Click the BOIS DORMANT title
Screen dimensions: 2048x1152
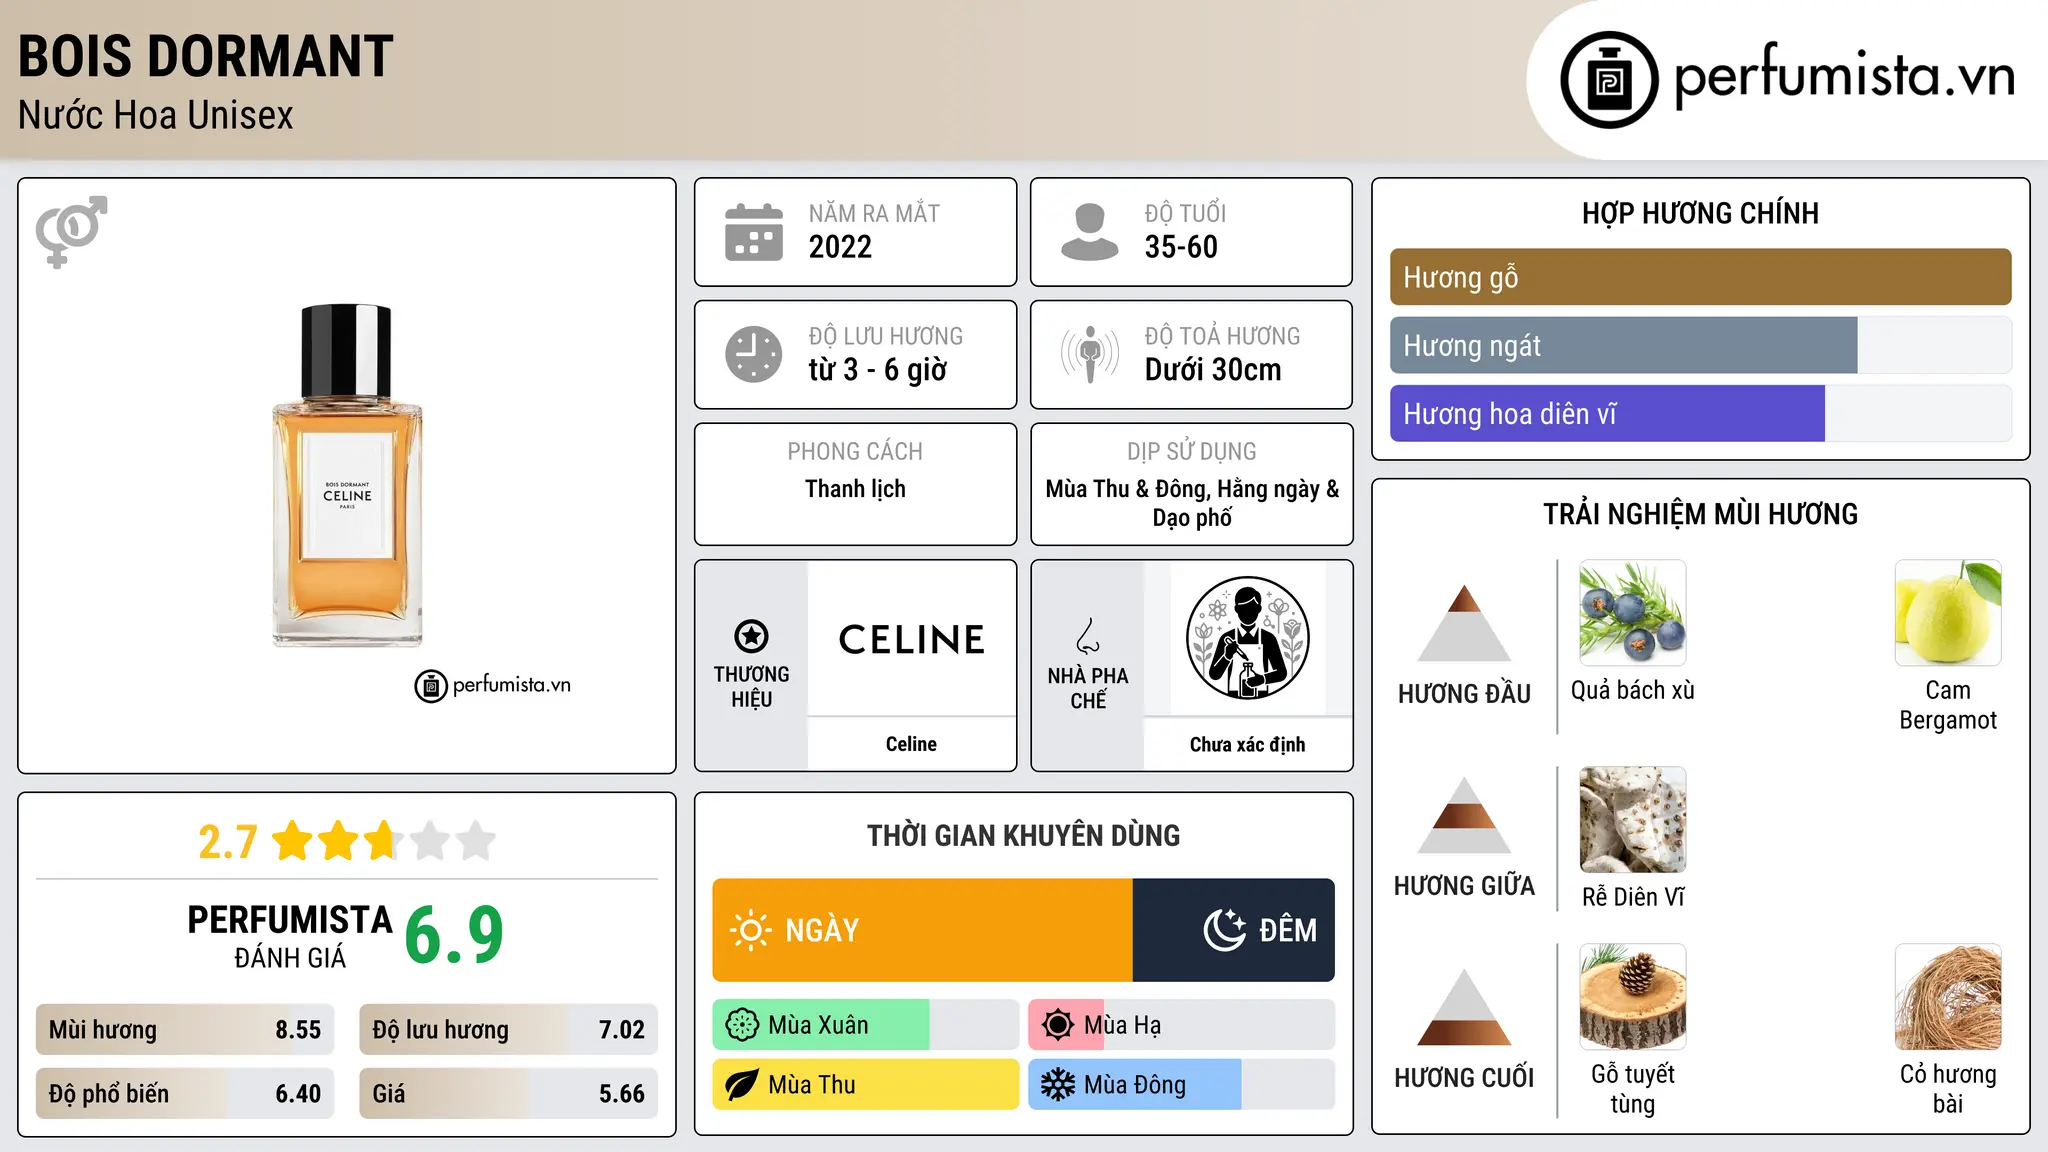click(x=206, y=56)
